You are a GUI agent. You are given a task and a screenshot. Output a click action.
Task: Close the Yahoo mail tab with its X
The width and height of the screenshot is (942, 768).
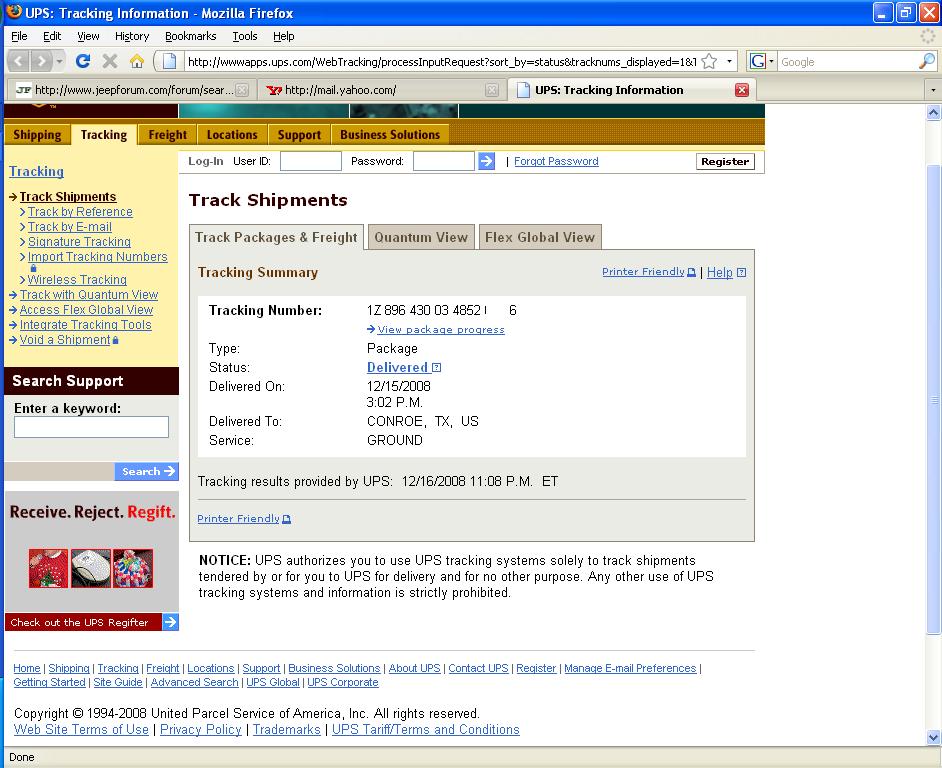click(492, 90)
